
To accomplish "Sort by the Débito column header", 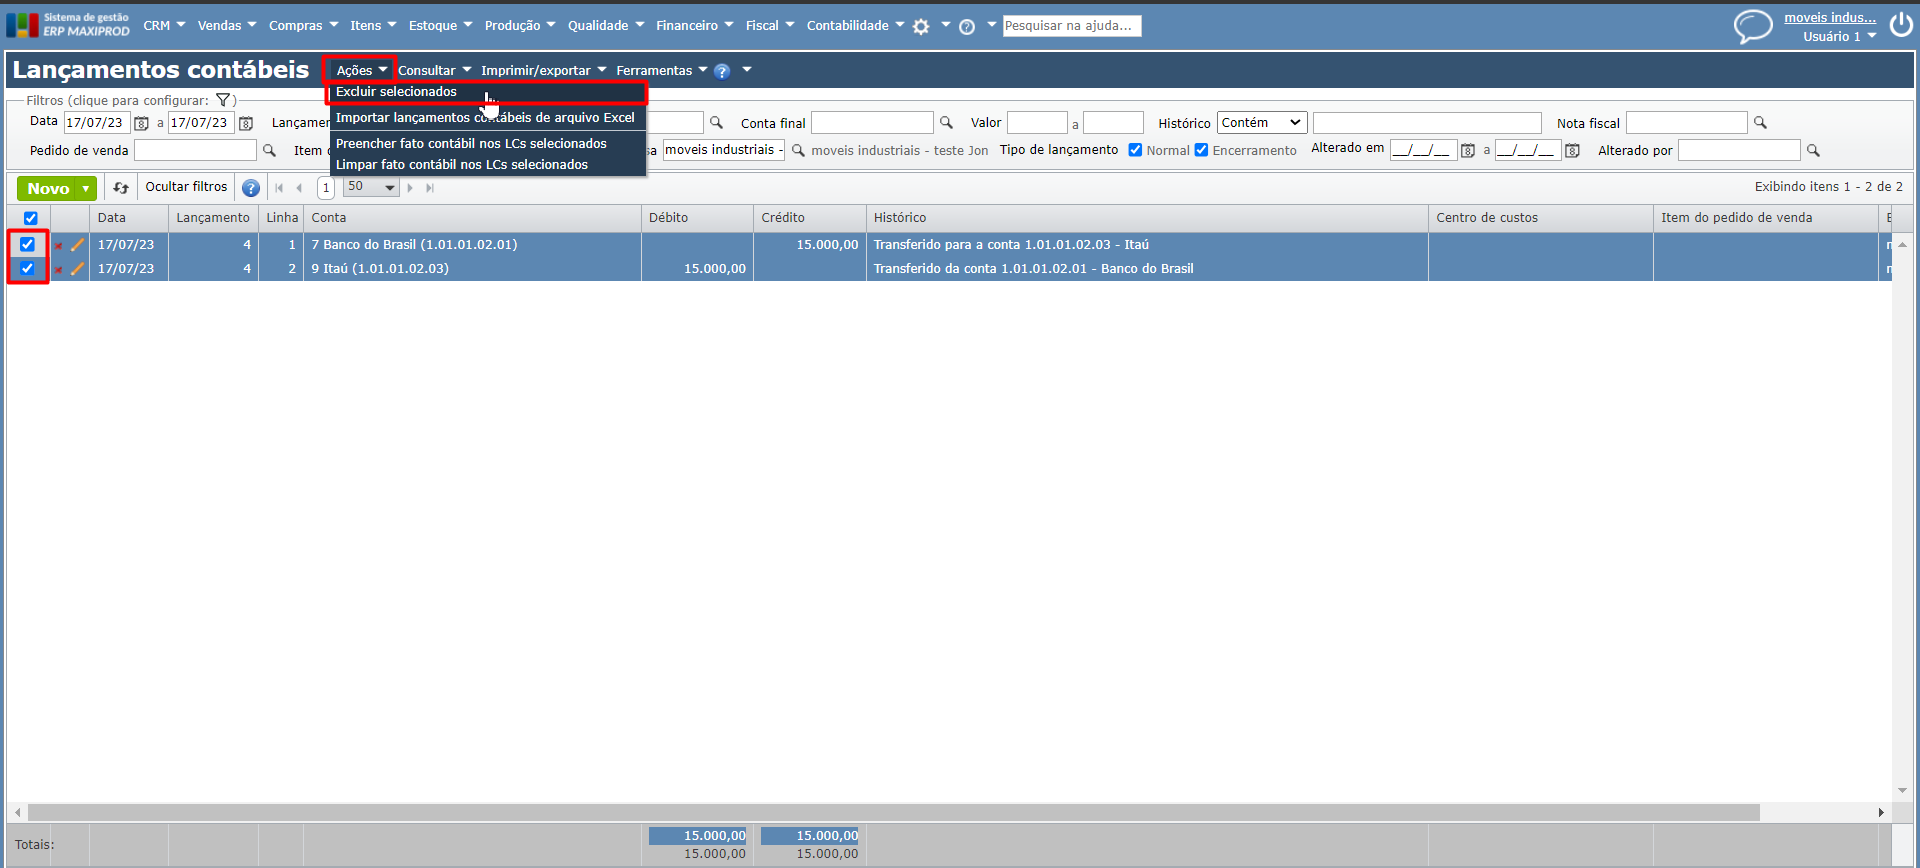I will tap(697, 218).
